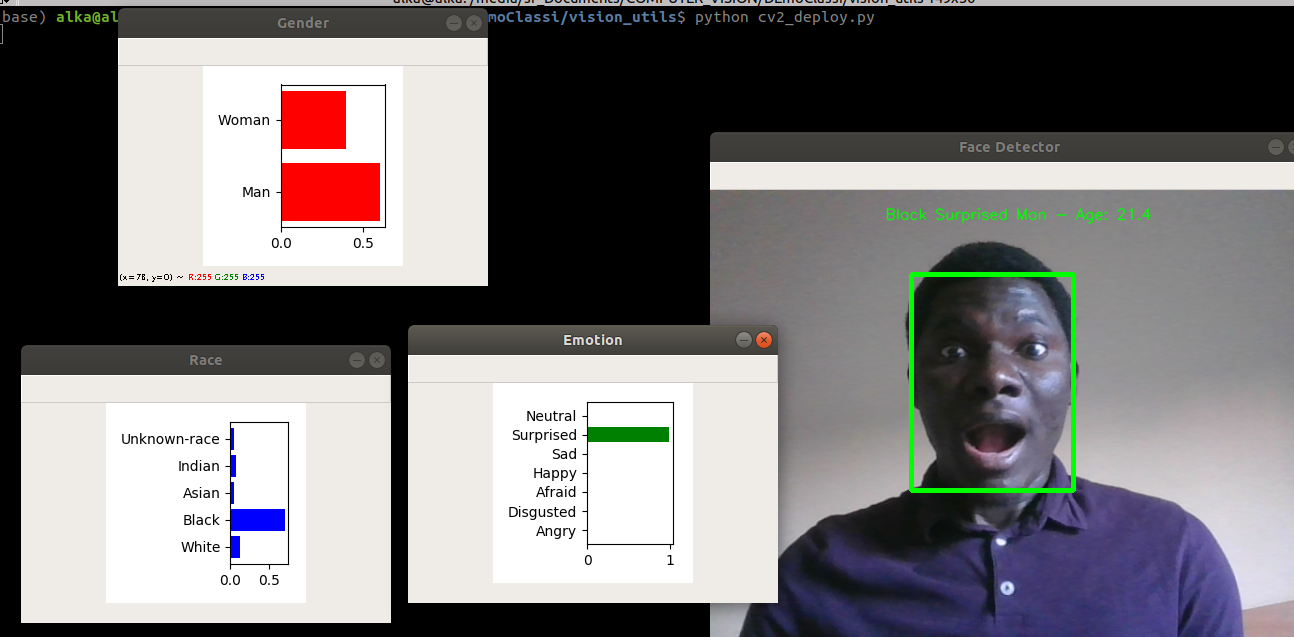Minimize the Emotion window
1294x637 pixels.
[x=744, y=340]
